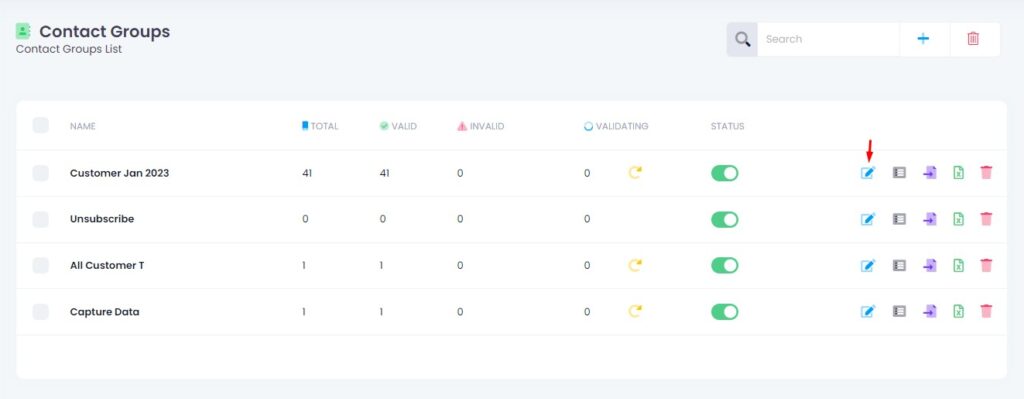This screenshot has height=399, width=1024.
Task: Toggle status of Customer Jan 2023
Action: point(725,173)
